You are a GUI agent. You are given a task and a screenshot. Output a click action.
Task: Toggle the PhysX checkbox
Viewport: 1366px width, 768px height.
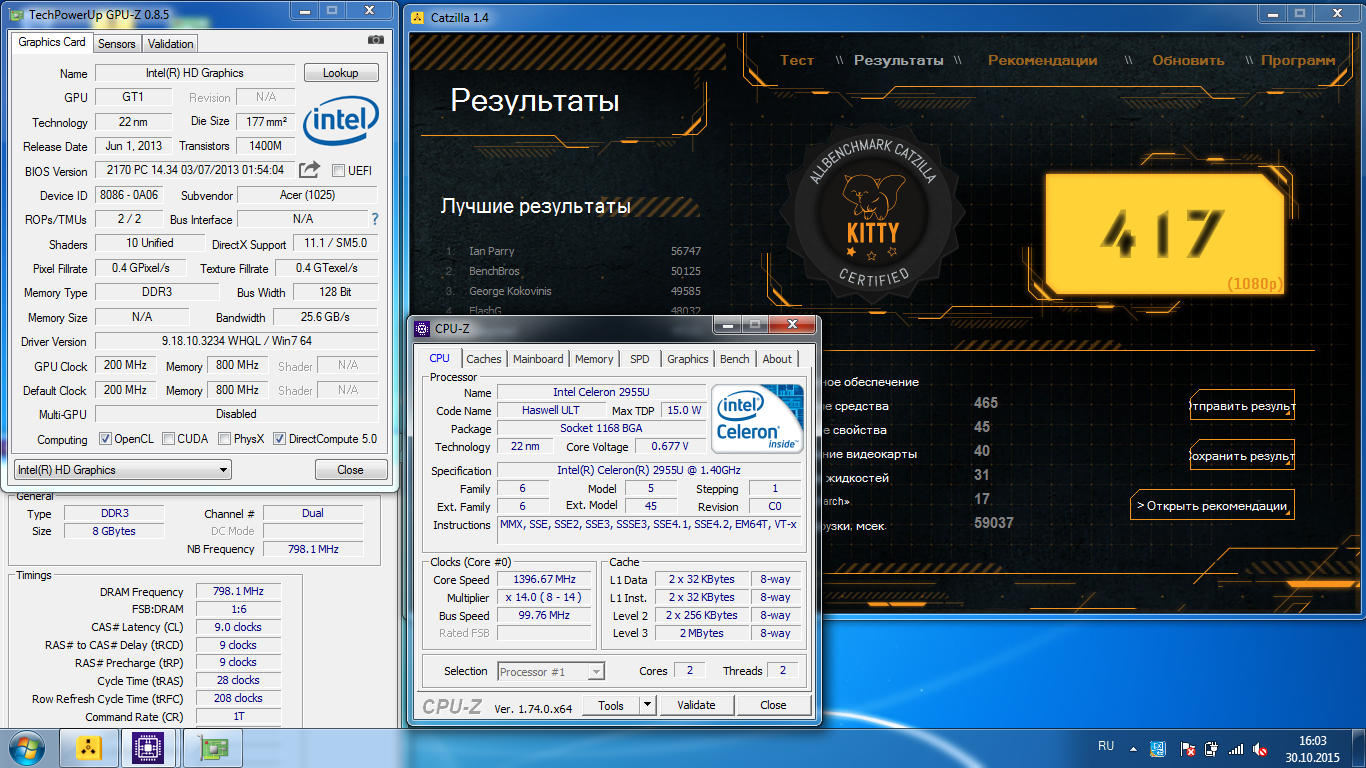[223, 439]
